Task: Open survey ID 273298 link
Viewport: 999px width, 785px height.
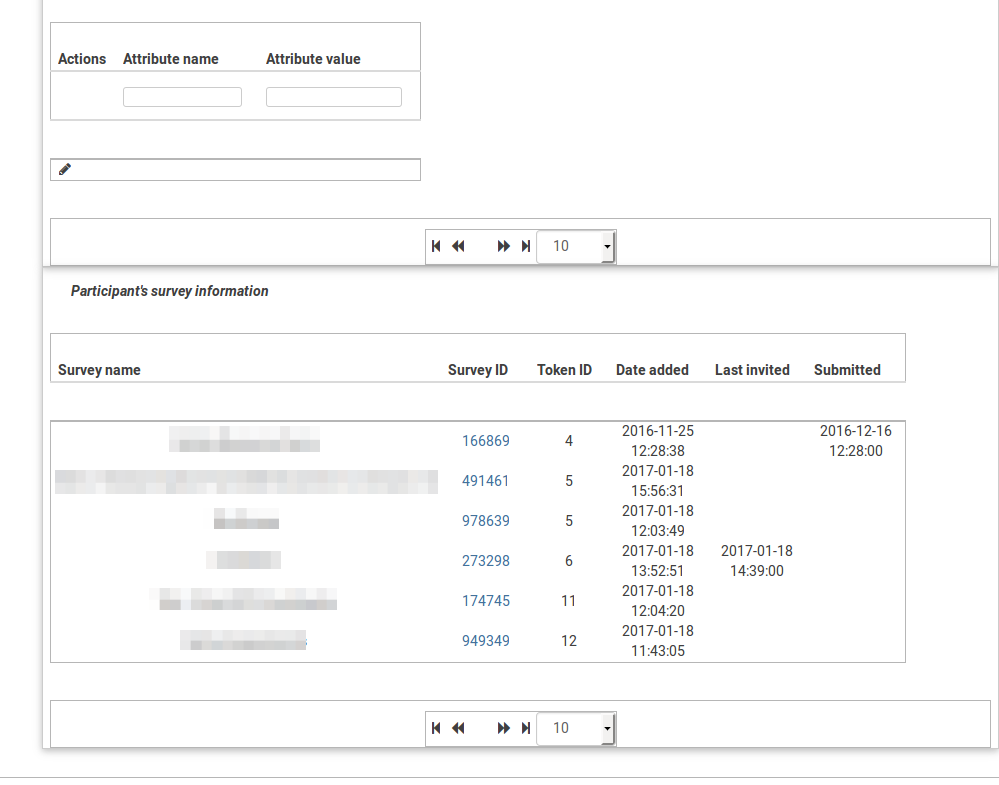Action: pyautogui.click(x=485, y=561)
